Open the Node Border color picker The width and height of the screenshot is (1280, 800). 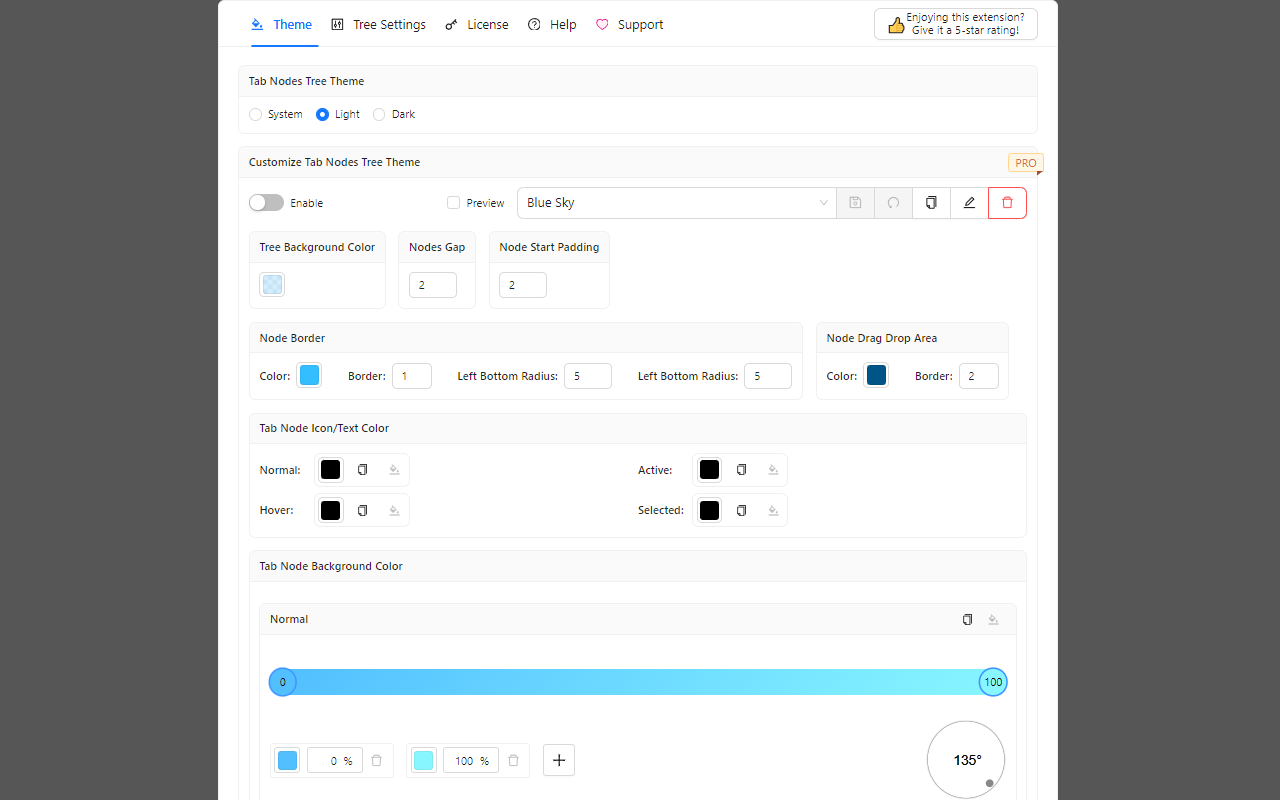309,375
